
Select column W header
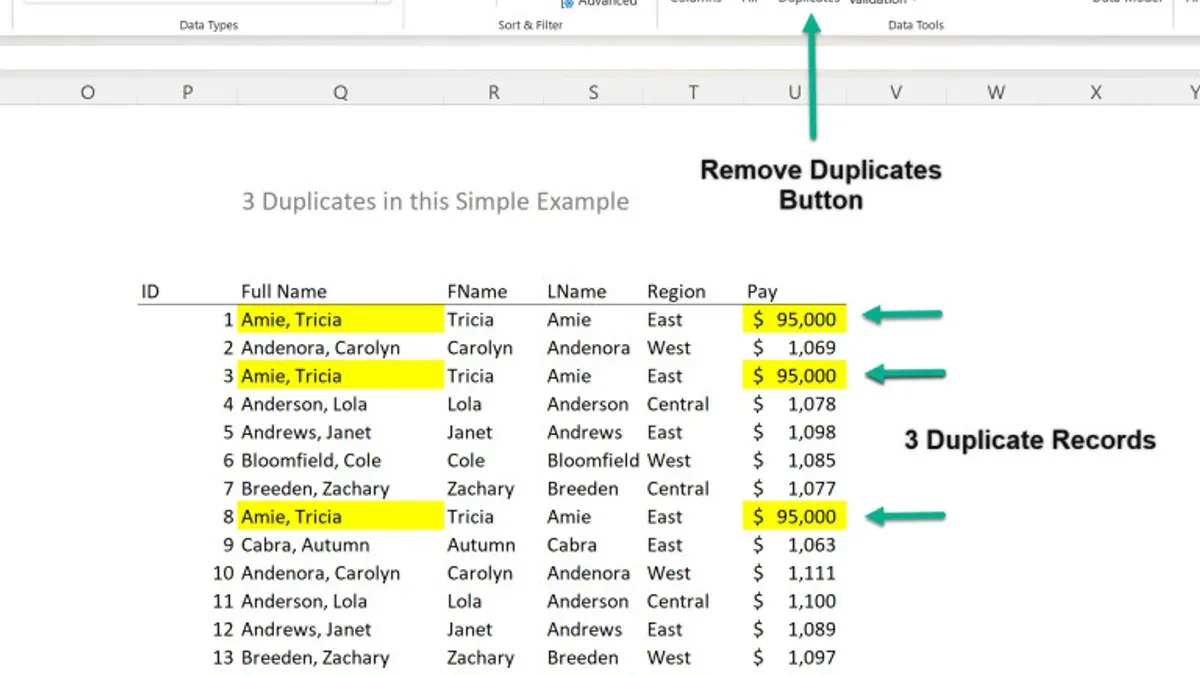[x=996, y=92]
